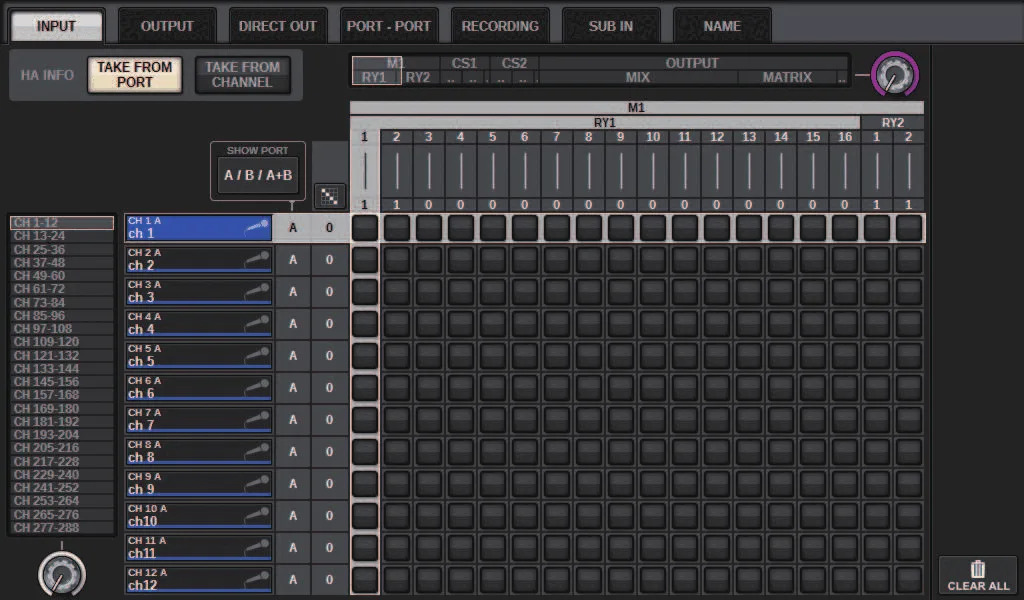Open the SUB IN tab
Image resolution: width=1024 pixels, height=600 pixels.
(611, 26)
